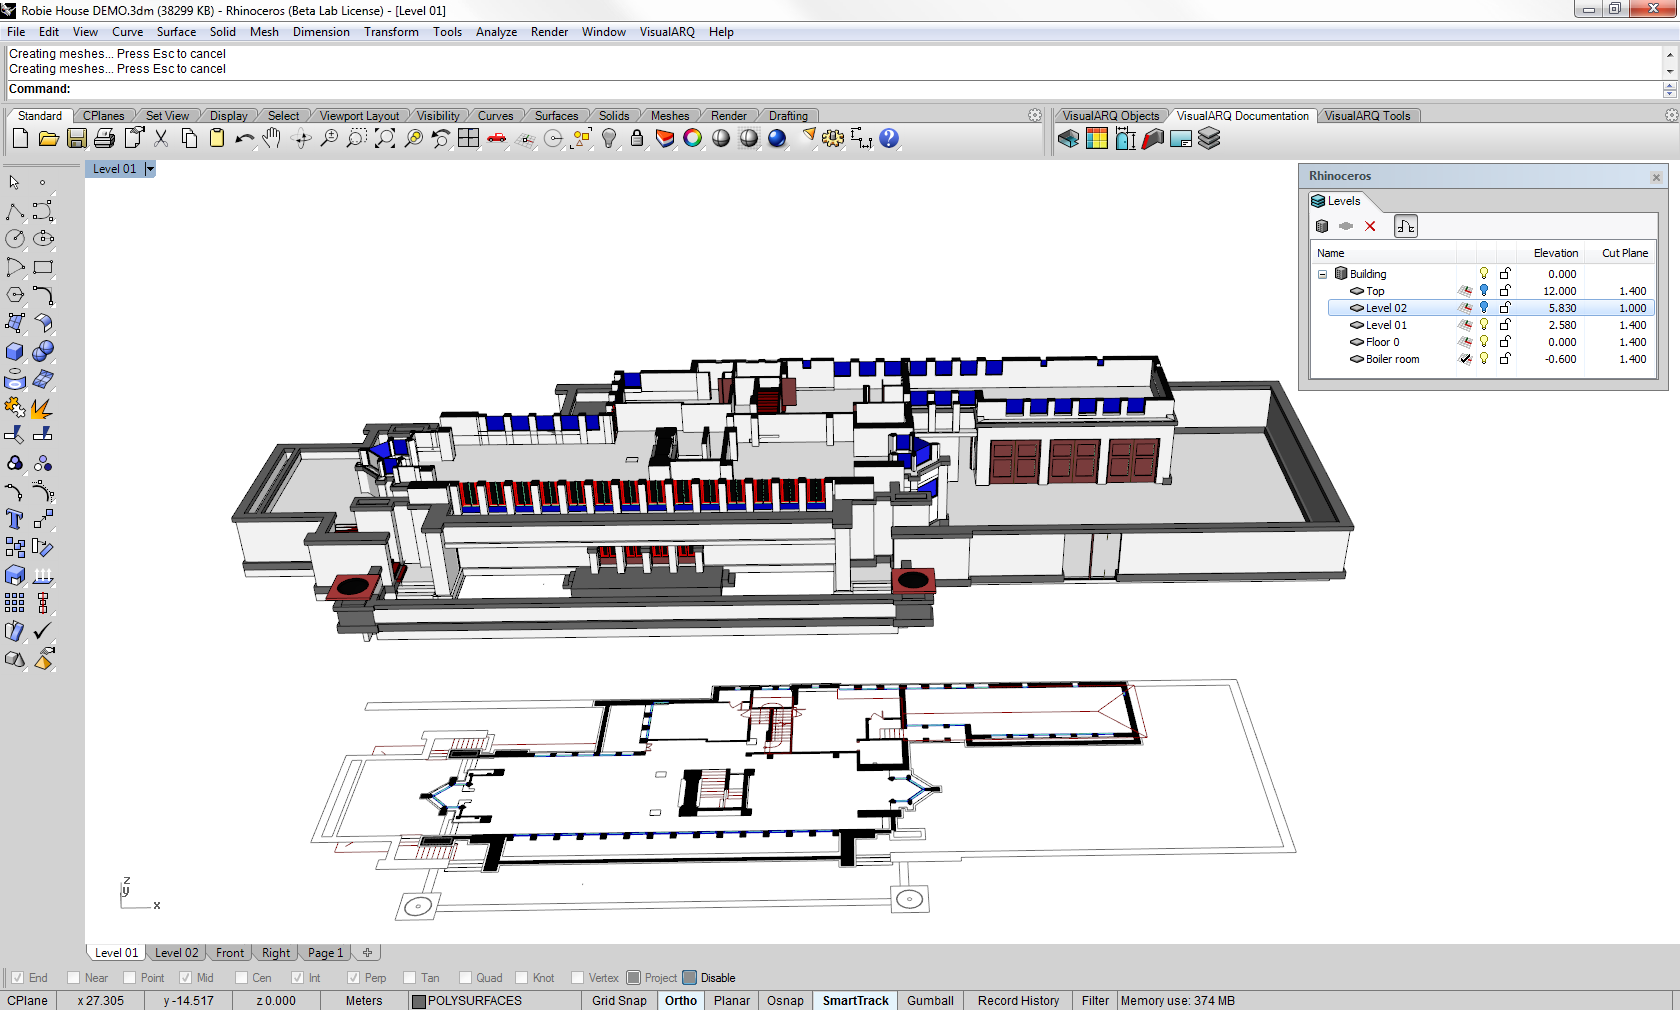This screenshot has height=1010, width=1680.
Task: Click the Command input line
Action: click(x=835, y=89)
